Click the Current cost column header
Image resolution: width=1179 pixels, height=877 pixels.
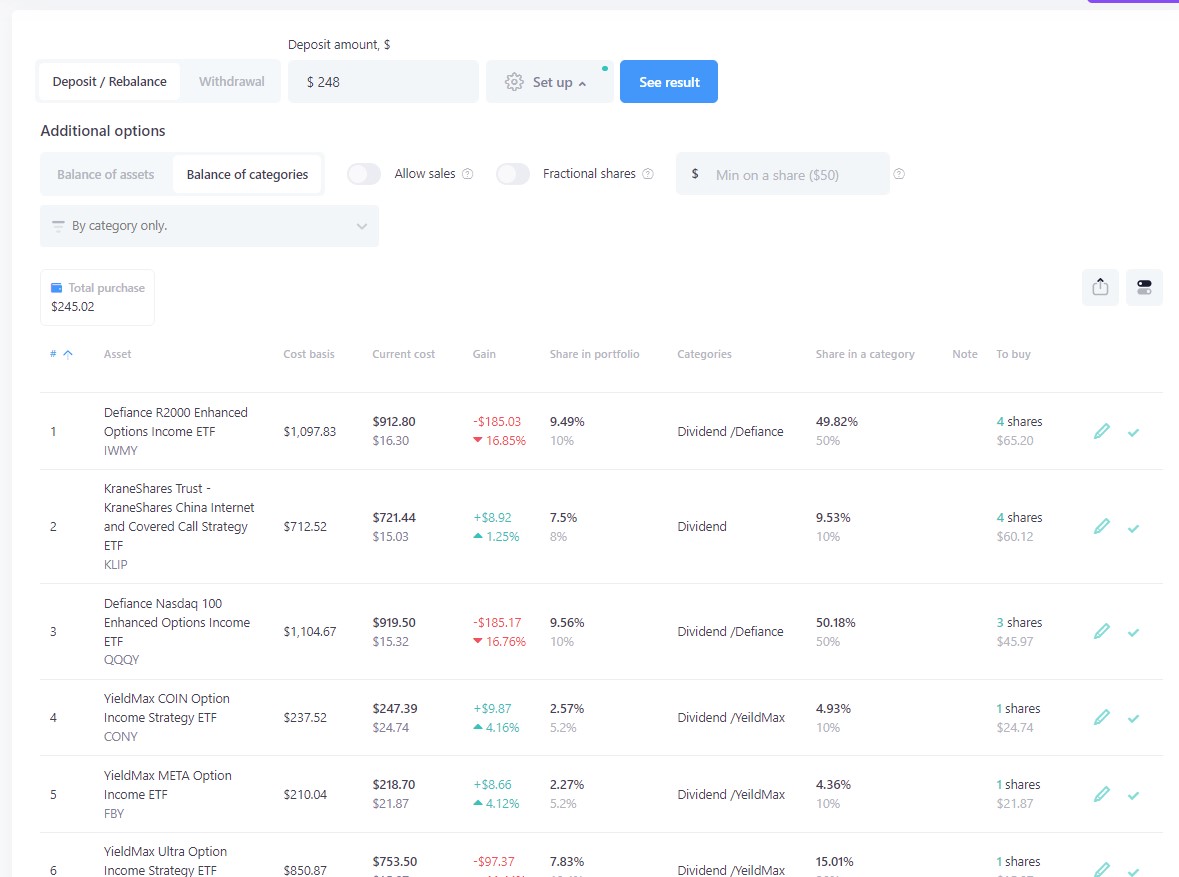404,354
